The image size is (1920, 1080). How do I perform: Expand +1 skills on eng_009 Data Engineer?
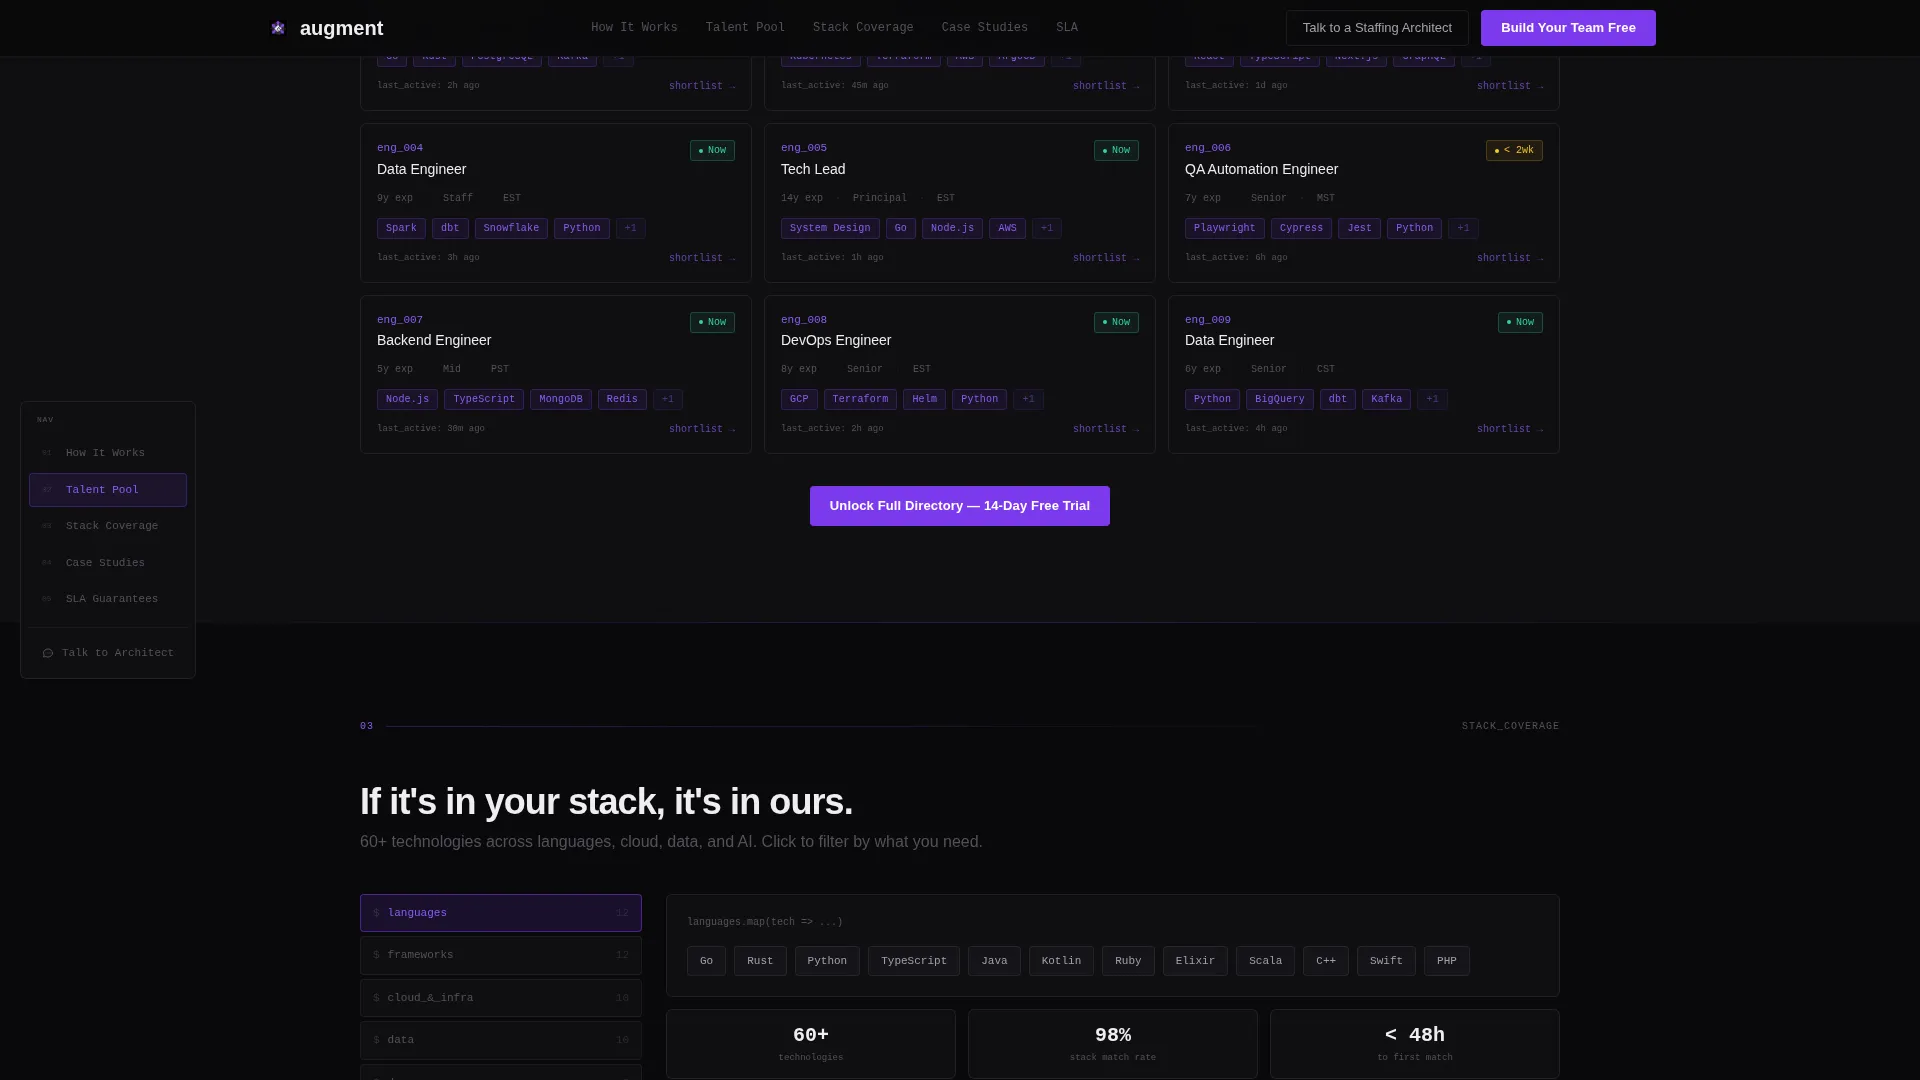tap(1432, 400)
